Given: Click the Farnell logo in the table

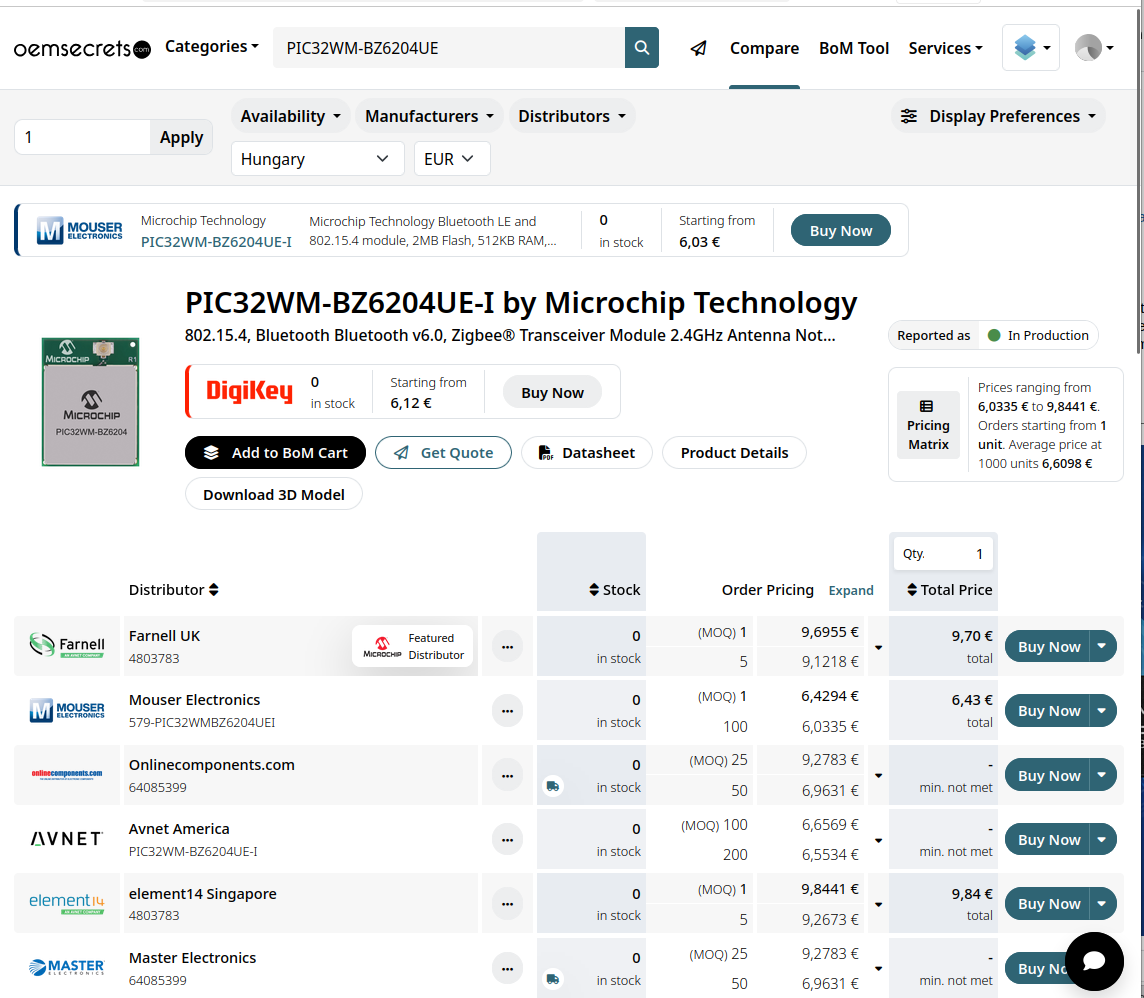Looking at the screenshot, I should point(67,645).
